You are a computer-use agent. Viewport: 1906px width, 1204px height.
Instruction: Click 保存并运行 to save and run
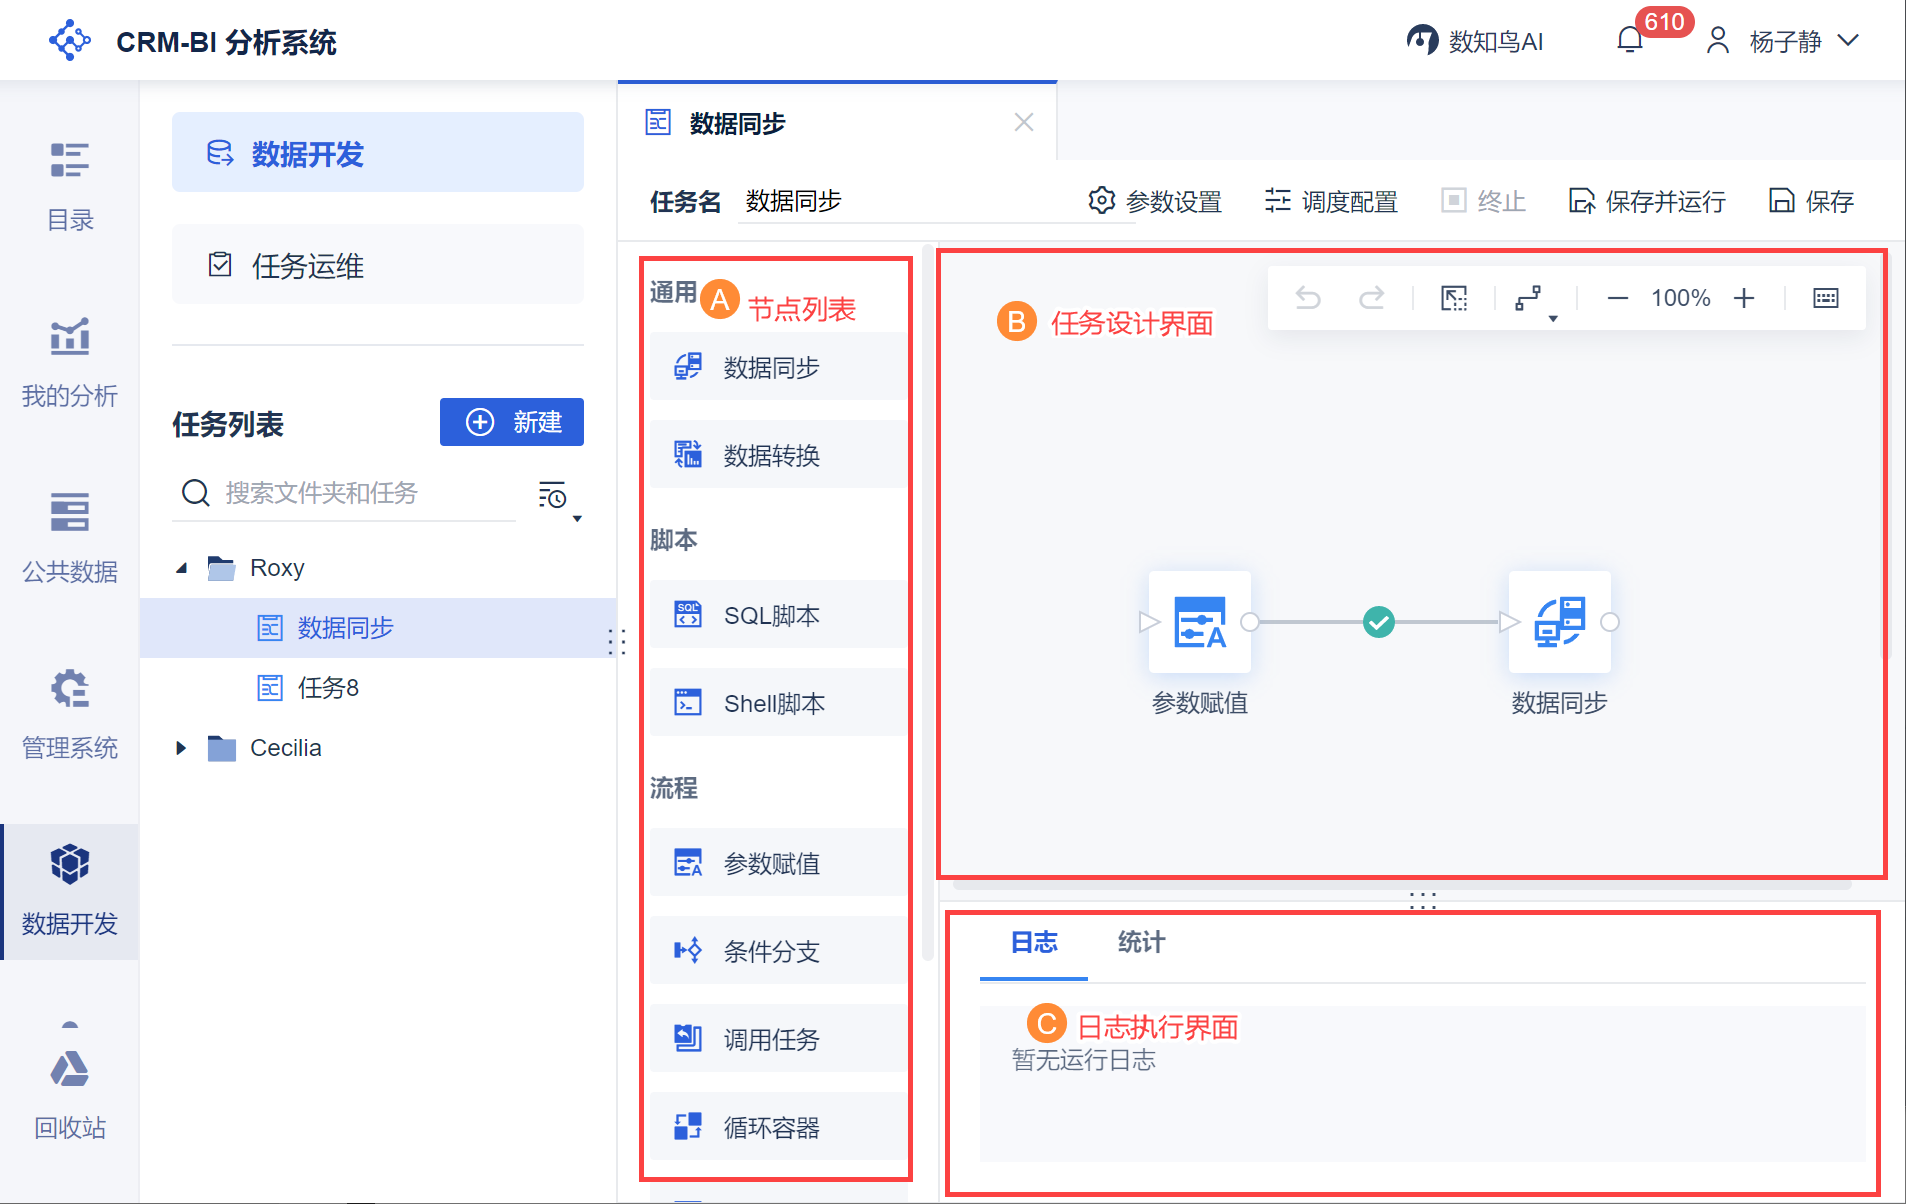coord(1647,201)
